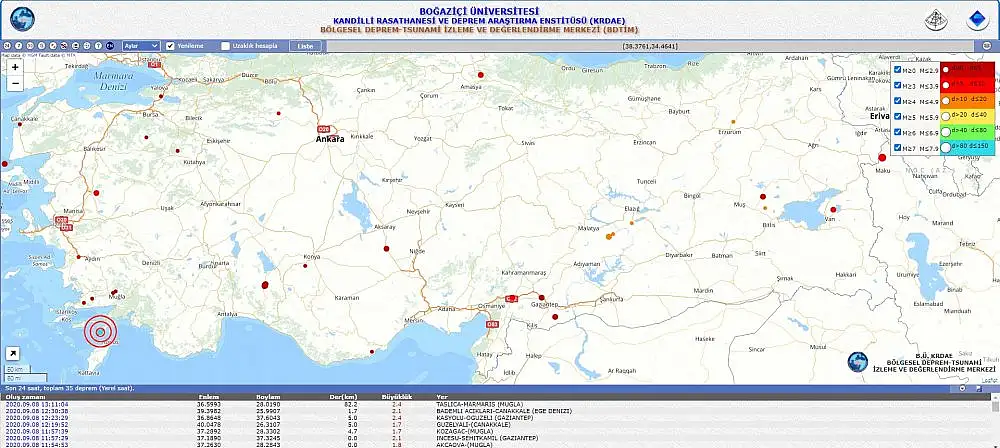Click the Ankara label on the map
This screenshot has height=448, width=1000.
click(x=330, y=138)
